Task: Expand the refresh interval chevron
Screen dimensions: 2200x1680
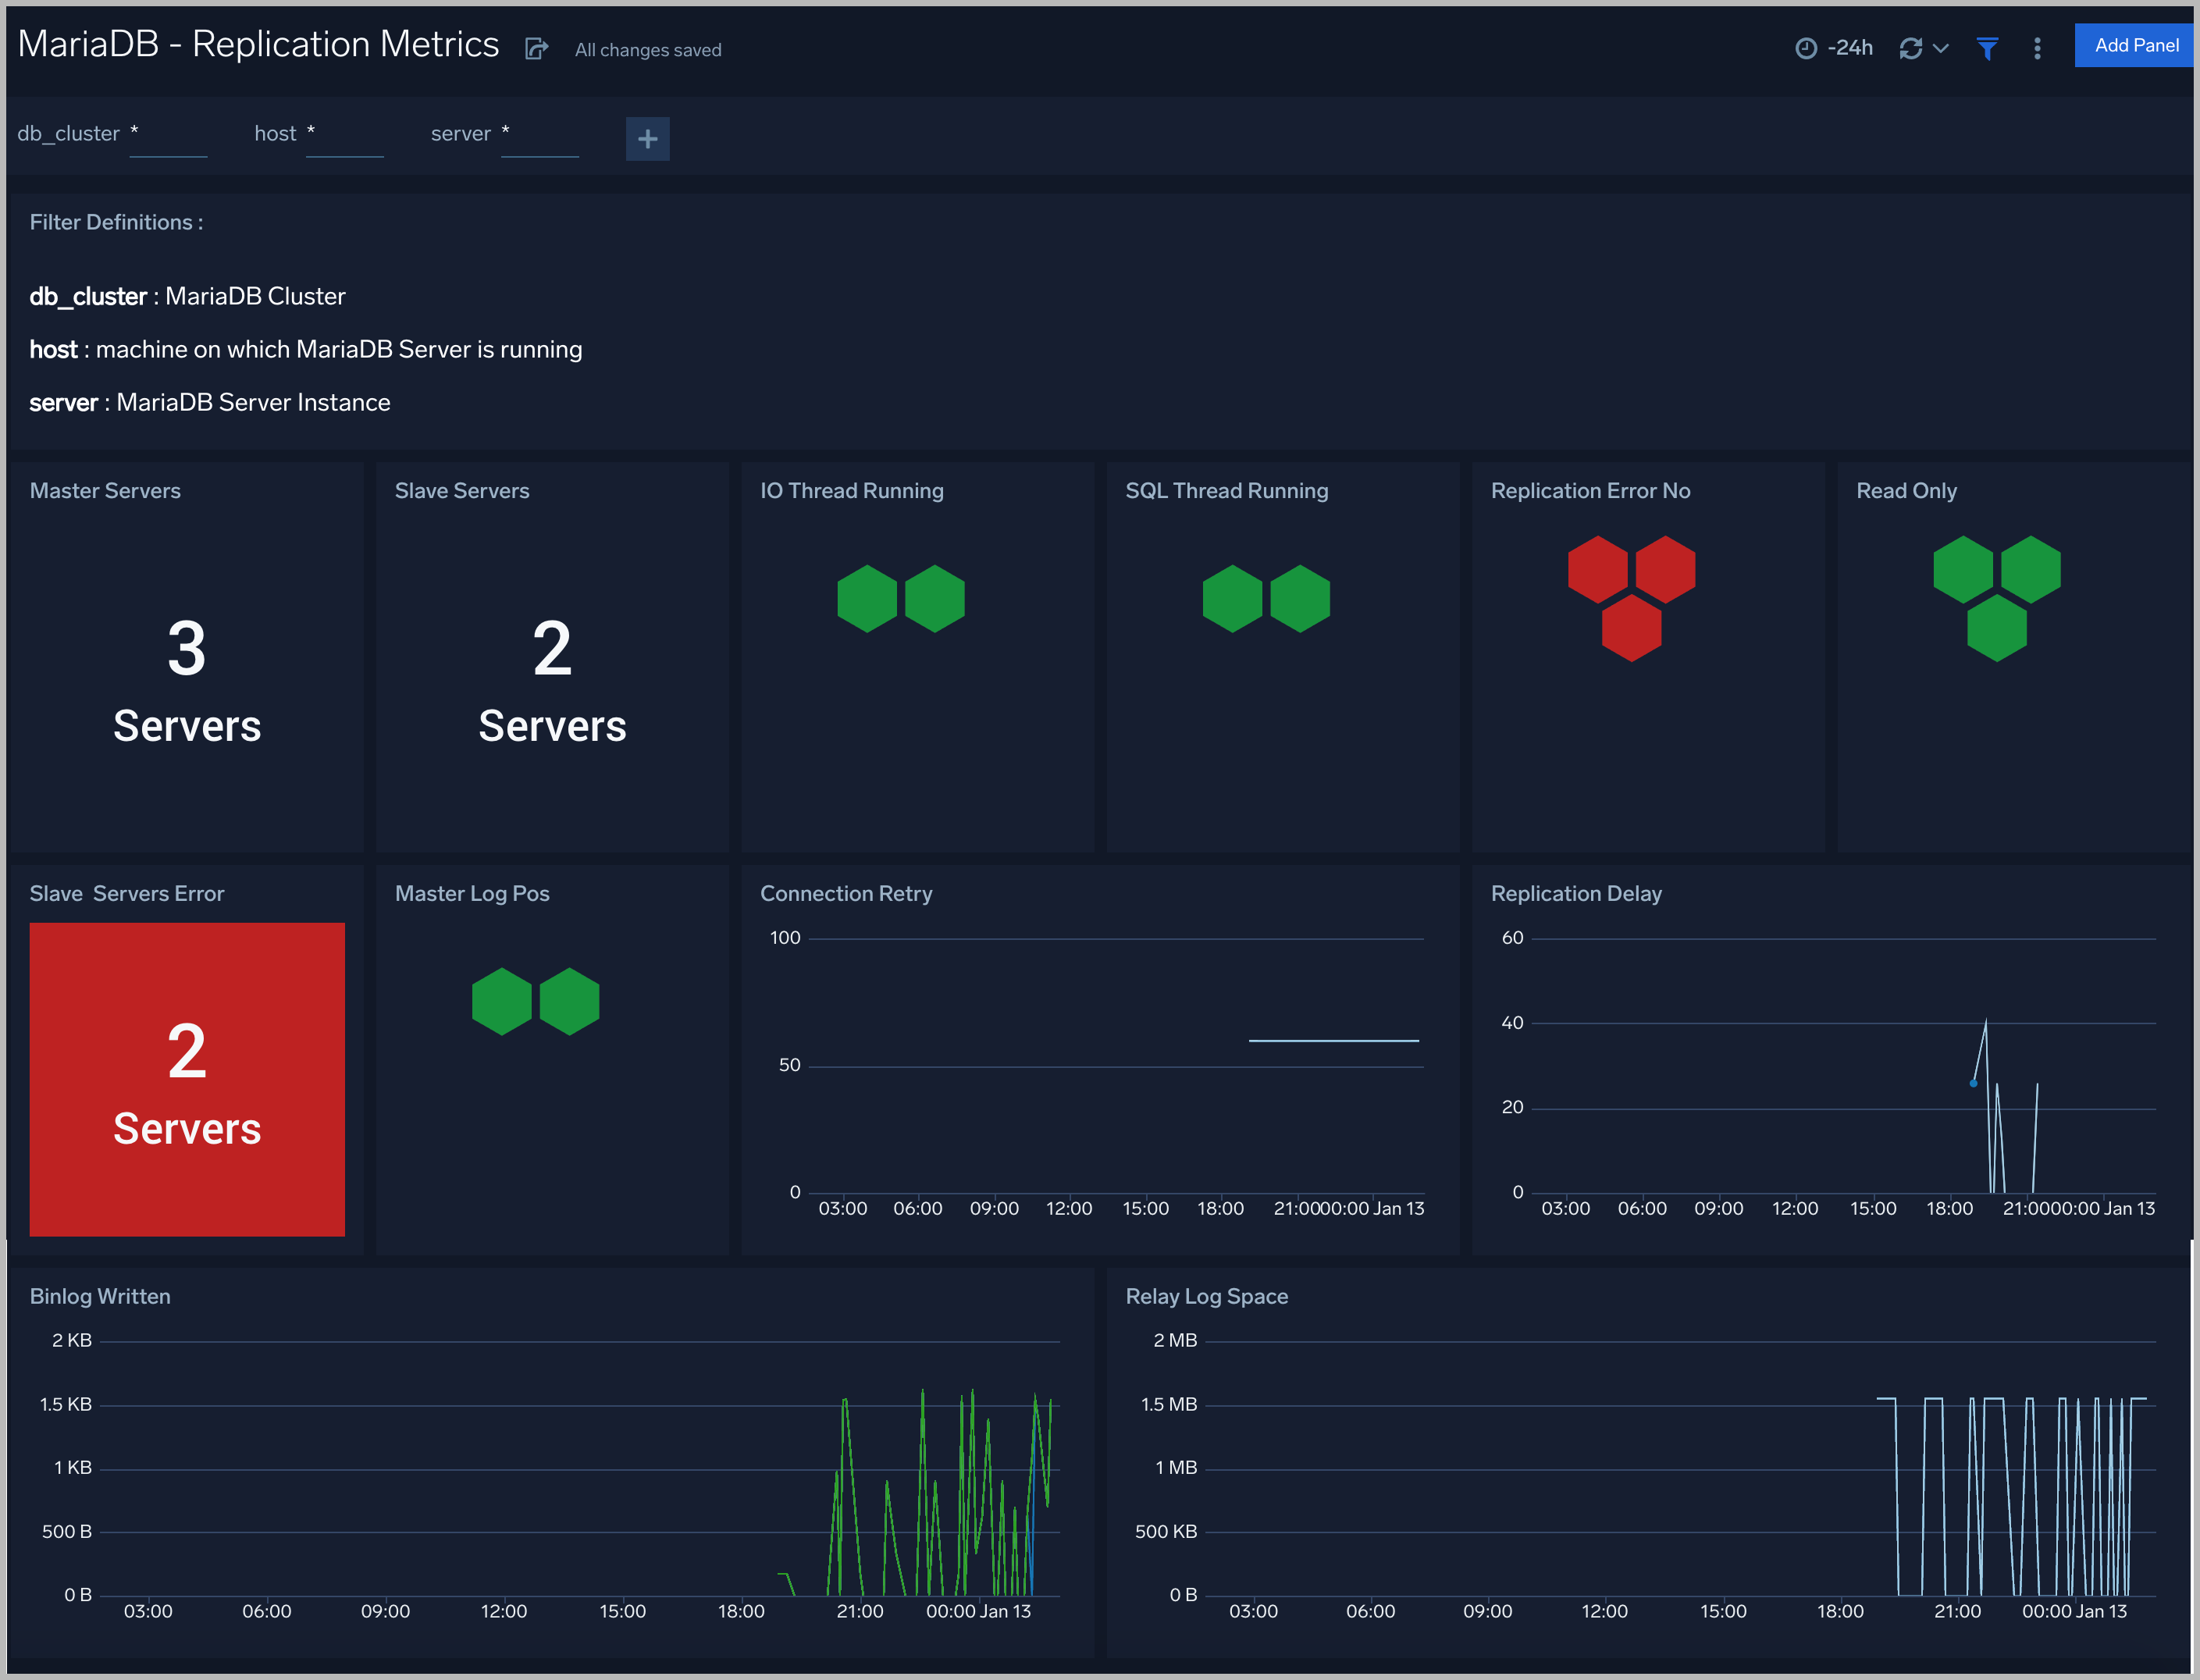Action: [x=1941, y=47]
